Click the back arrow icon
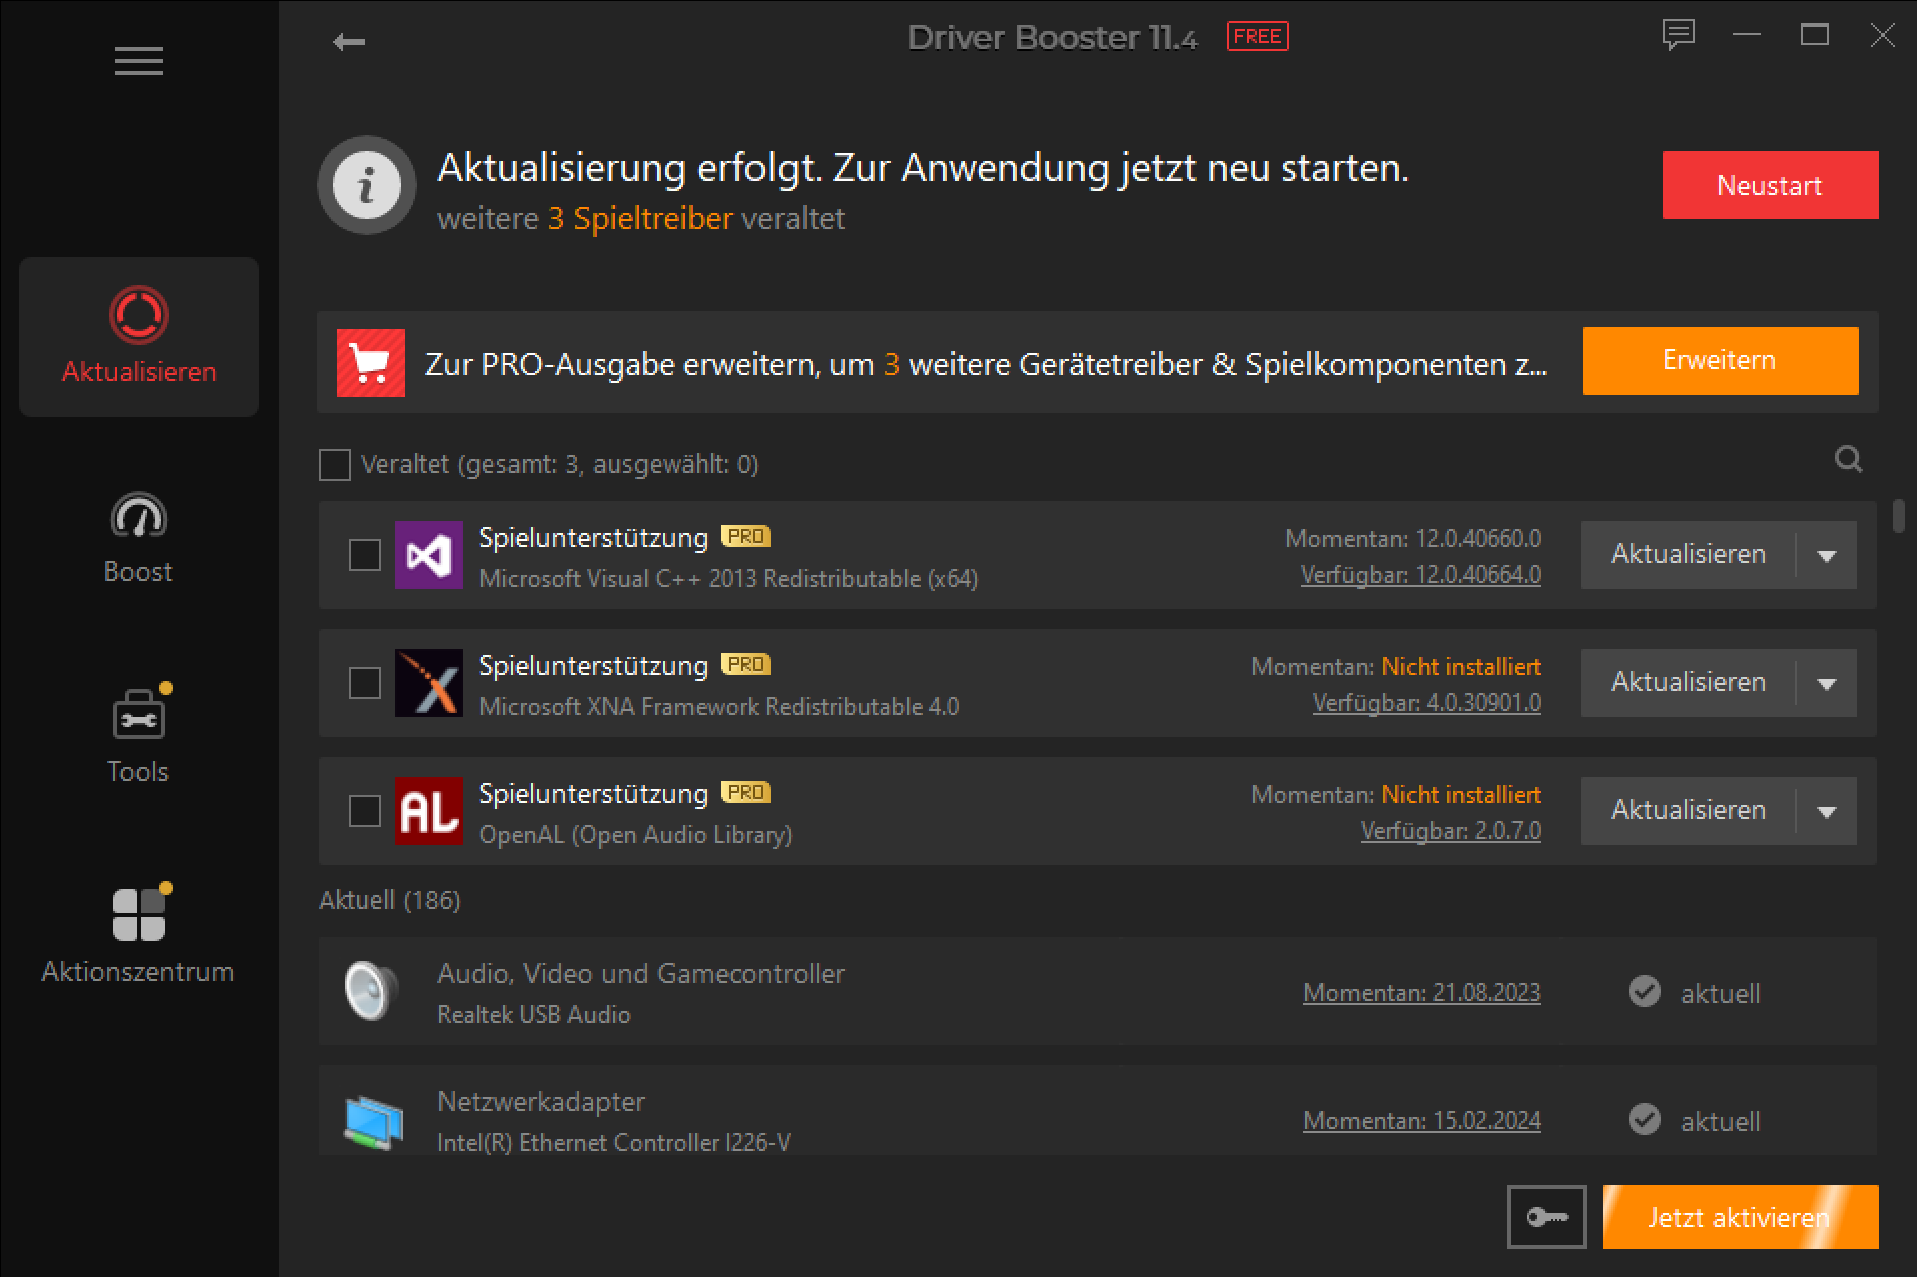Image resolution: width=1917 pixels, height=1277 pixels. pos(349,42)
